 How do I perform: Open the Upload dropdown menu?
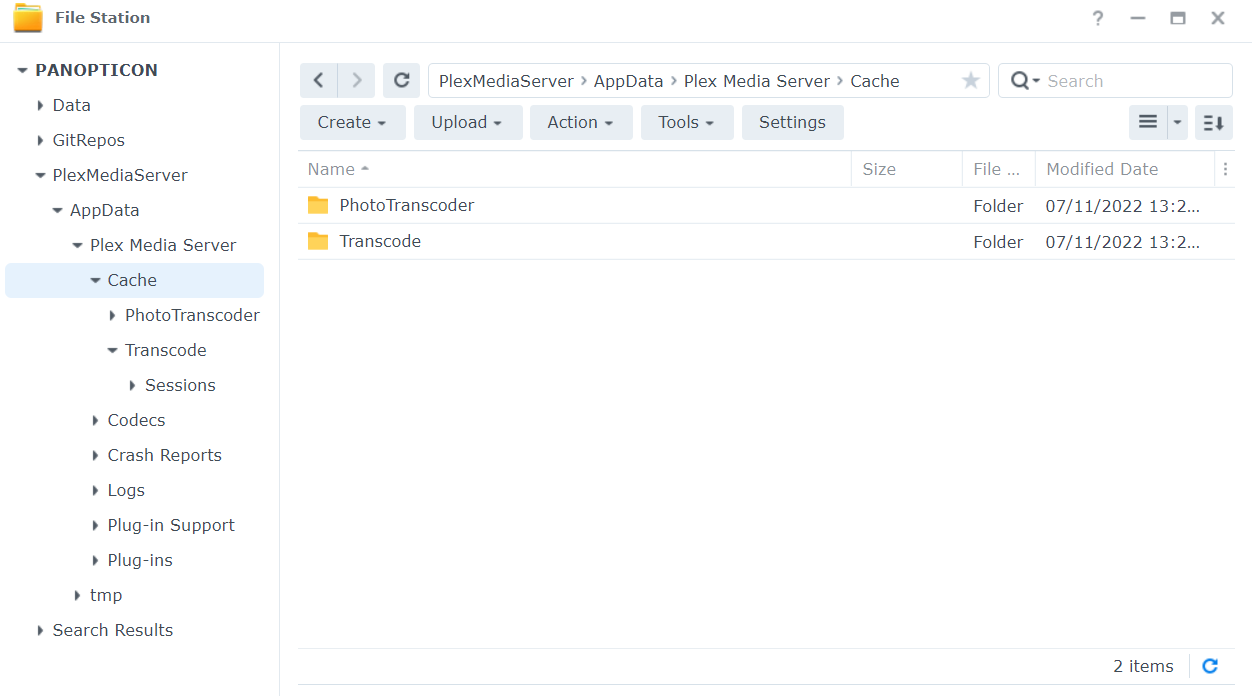(x=467, y=122)
